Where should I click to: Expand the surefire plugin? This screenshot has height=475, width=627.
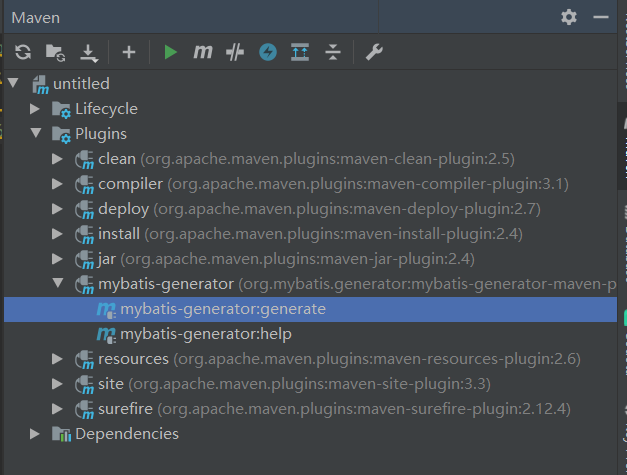coord(57,409)
